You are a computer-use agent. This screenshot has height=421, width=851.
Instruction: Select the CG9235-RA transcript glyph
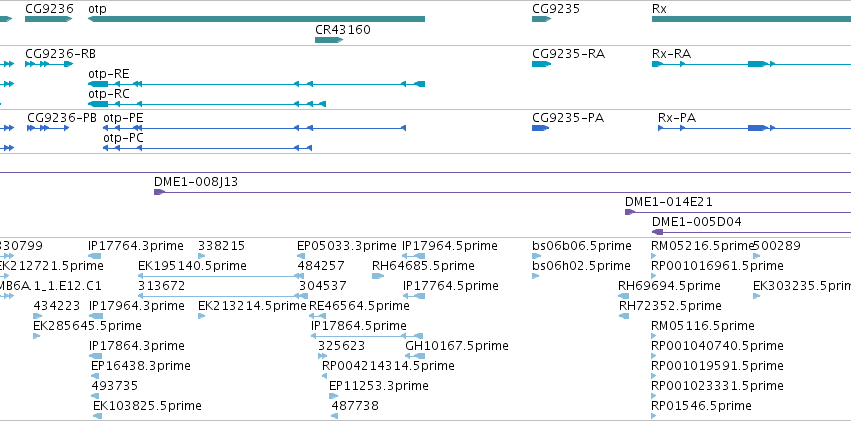pyautogui.click(x=542, y=64)
